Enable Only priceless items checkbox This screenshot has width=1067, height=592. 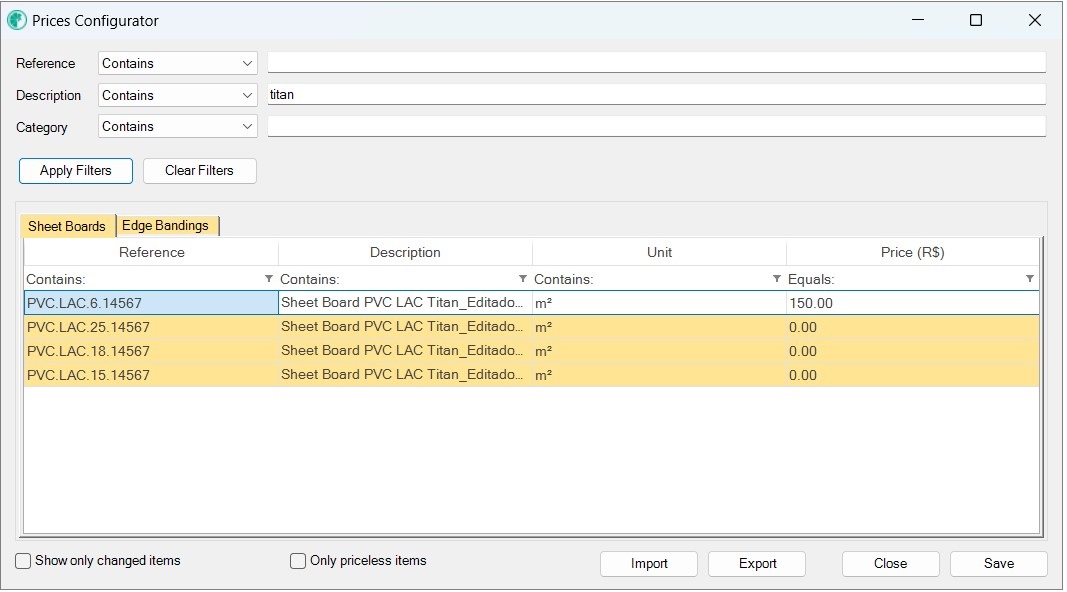coord(298,561)
